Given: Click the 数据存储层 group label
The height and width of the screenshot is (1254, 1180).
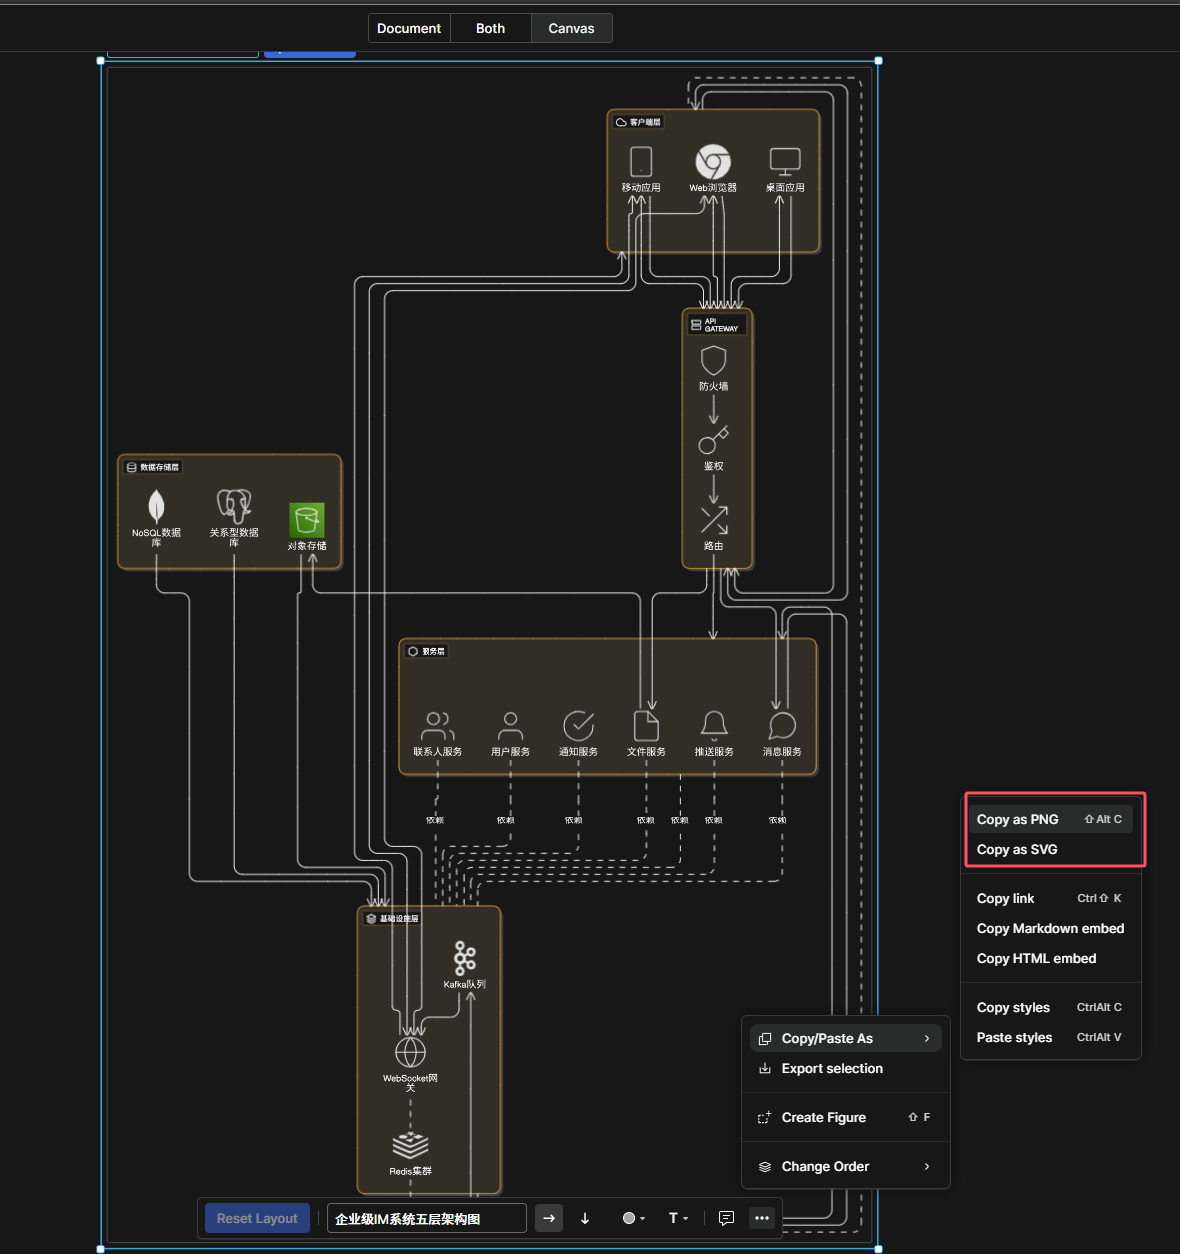Looking at the screenshot, I should pos(152,467).
